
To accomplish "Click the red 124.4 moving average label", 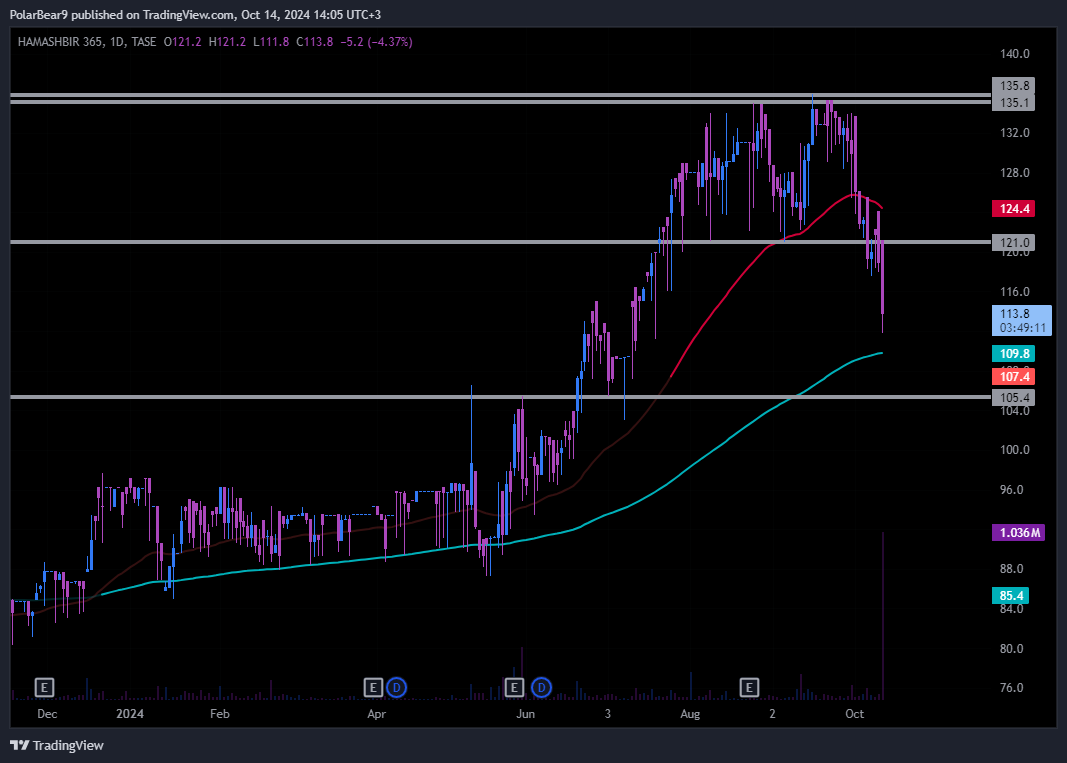I will [x=1014, y=208].
